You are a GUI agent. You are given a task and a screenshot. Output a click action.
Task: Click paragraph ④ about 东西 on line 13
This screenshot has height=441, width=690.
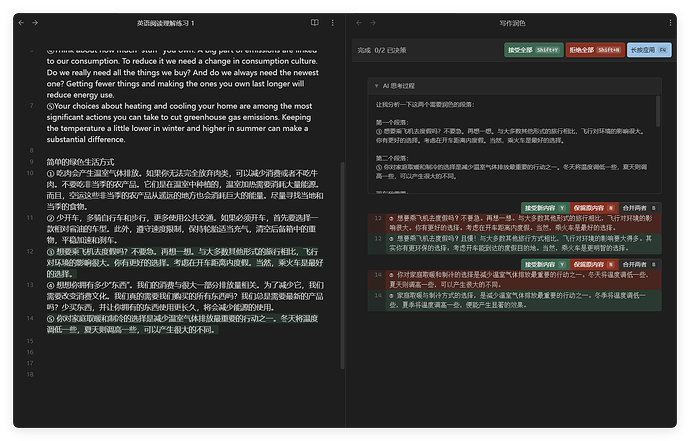click(185, 296)
